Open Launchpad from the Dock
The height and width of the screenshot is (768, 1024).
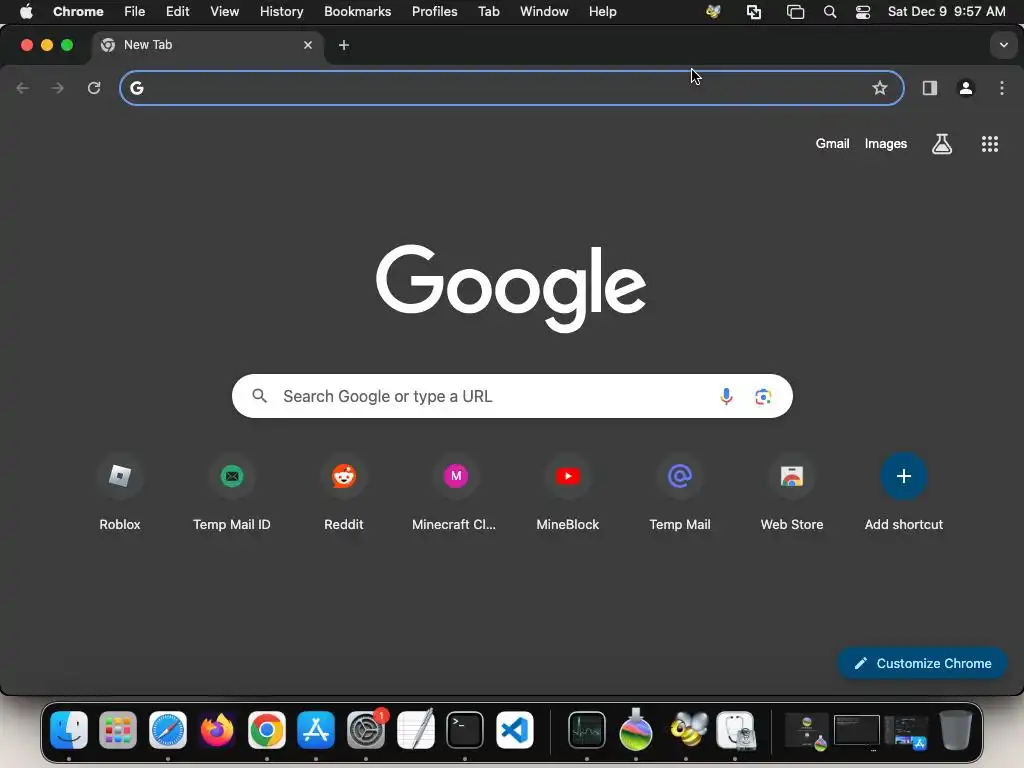tap(118, 729)
